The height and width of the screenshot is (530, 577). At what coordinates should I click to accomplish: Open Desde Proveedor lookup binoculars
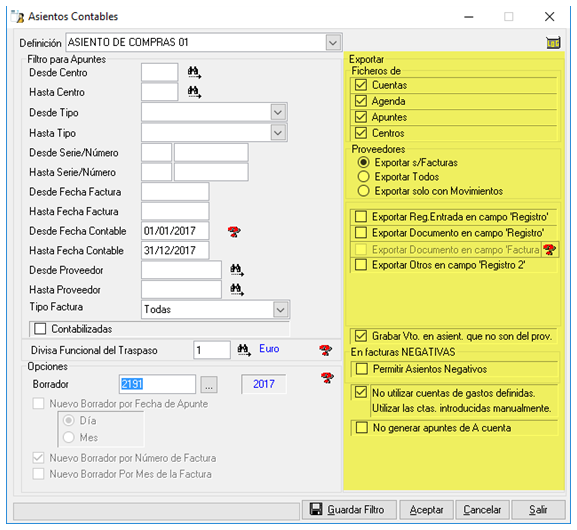click(237, 270)
